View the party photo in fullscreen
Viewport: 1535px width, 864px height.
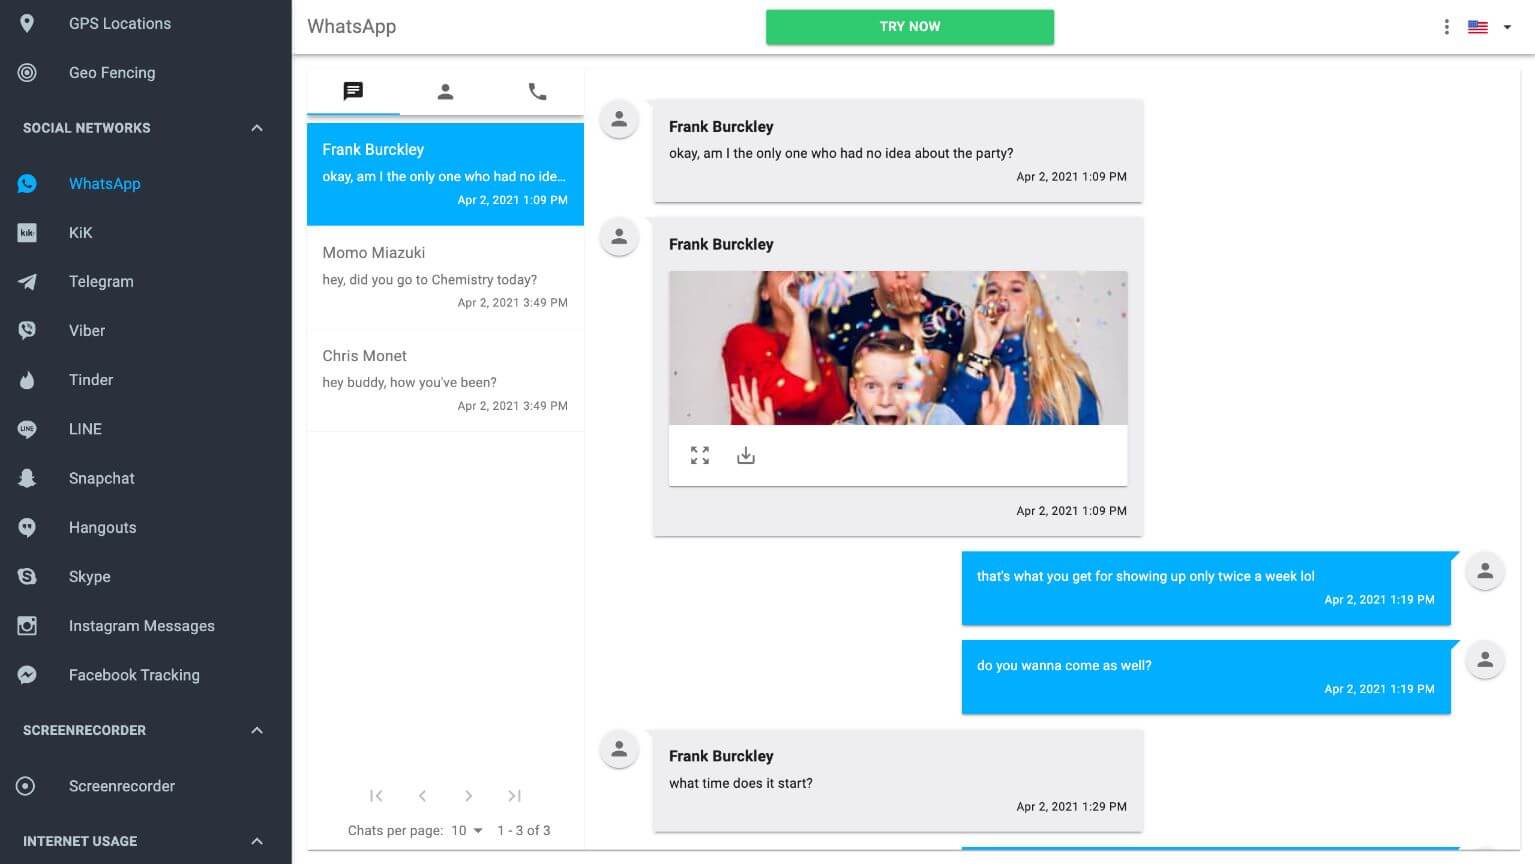point(699,455)
